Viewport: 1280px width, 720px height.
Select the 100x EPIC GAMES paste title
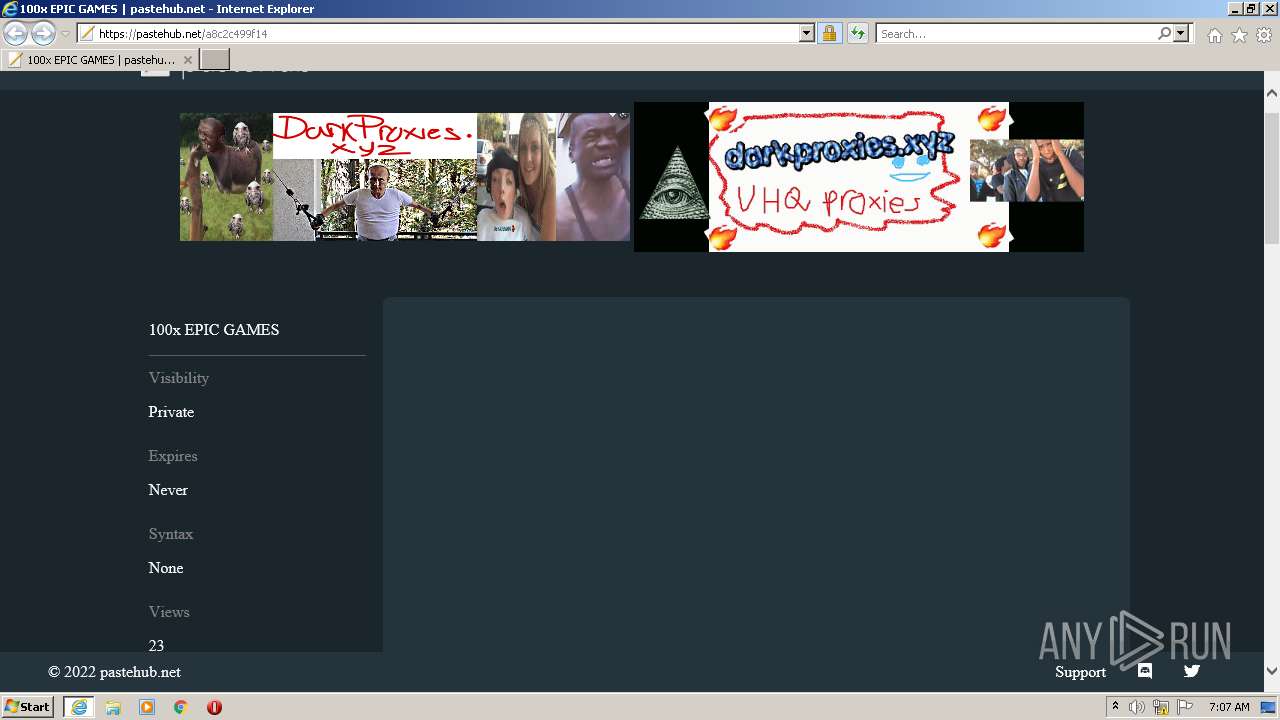[214, 330]
